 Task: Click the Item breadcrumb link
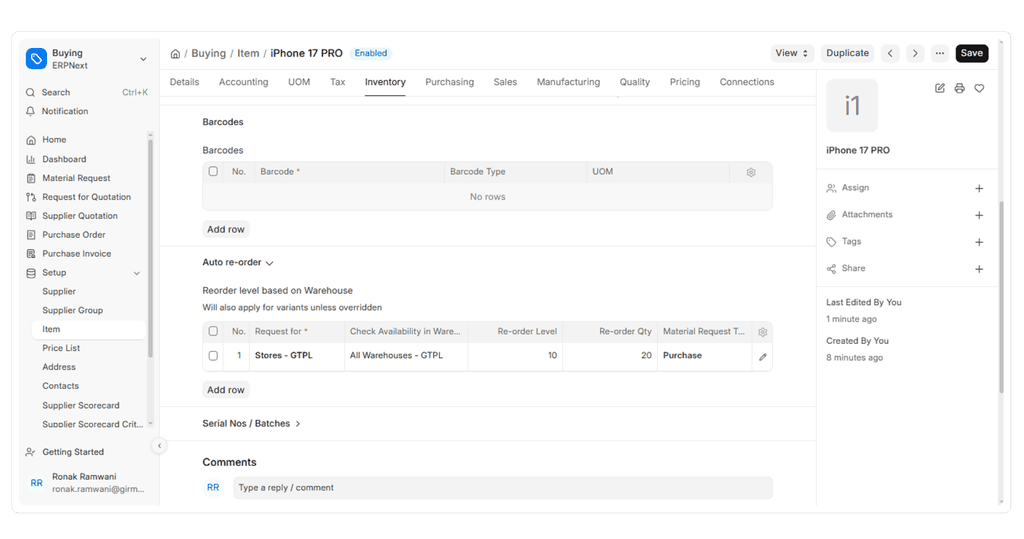(x=248, y=54)
